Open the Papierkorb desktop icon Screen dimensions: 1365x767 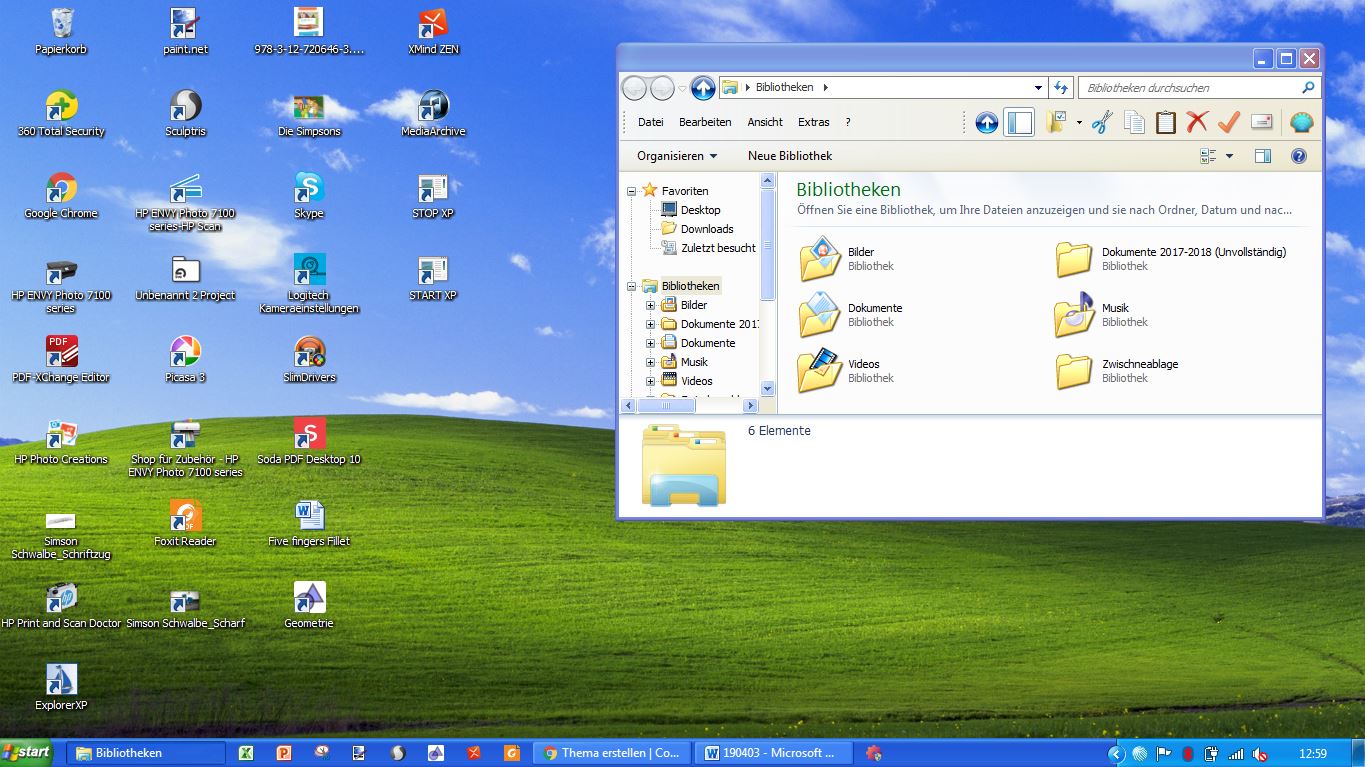(61, 31)
